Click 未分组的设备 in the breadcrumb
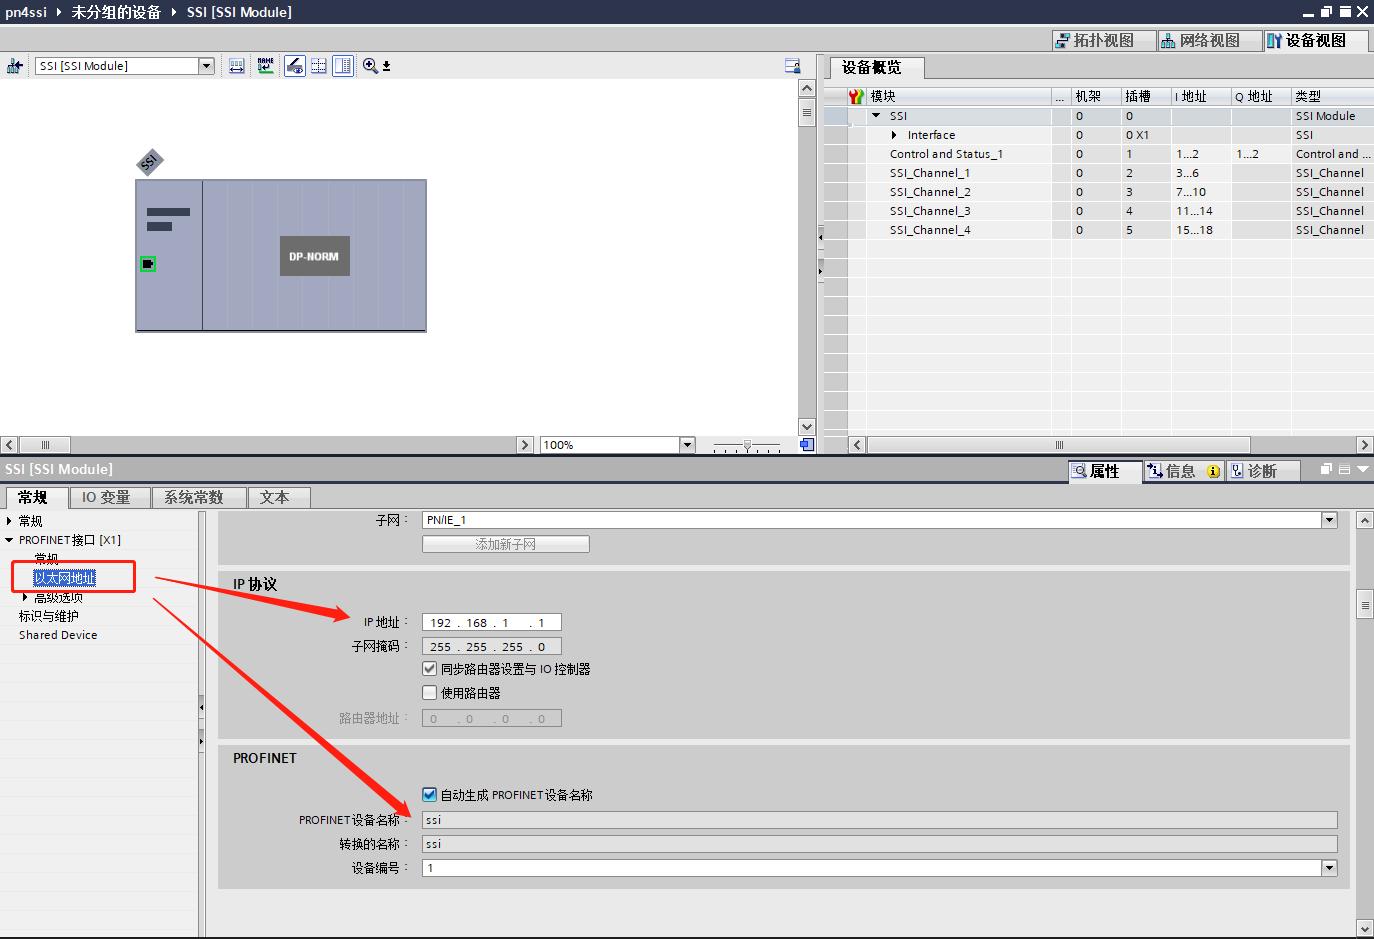The width and height of the screenshot is (1374, 939). click(116, 12)
